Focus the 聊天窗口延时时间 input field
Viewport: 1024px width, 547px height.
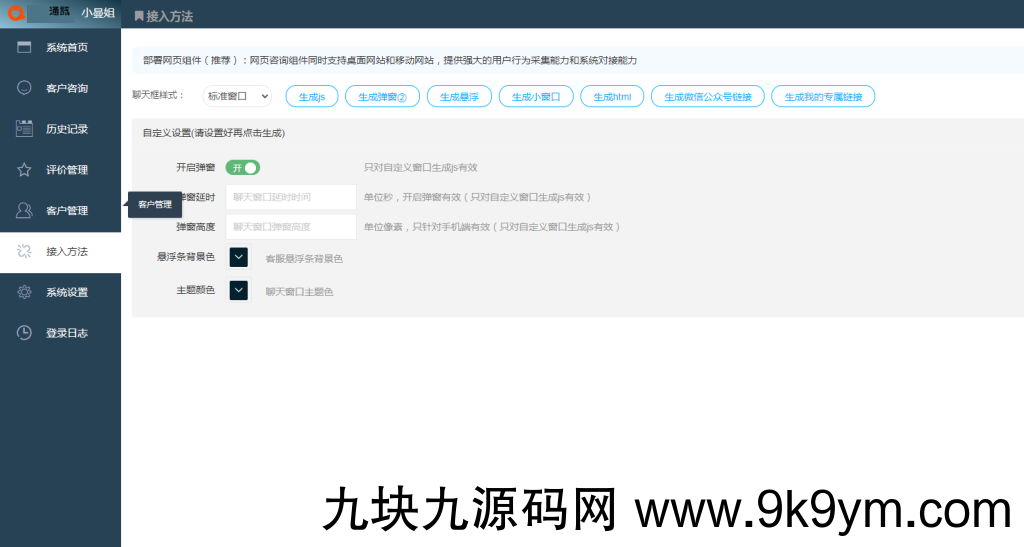click(291, 197)
